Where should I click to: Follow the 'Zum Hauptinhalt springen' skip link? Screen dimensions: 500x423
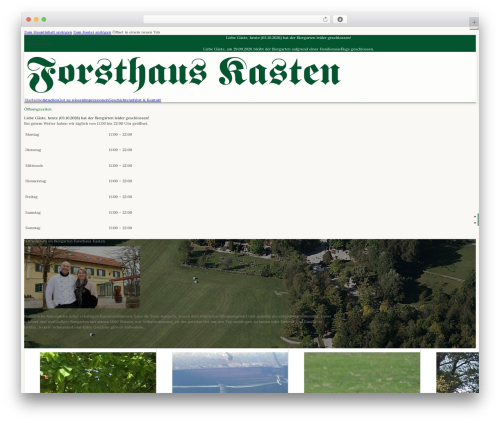tap(48, 32)
